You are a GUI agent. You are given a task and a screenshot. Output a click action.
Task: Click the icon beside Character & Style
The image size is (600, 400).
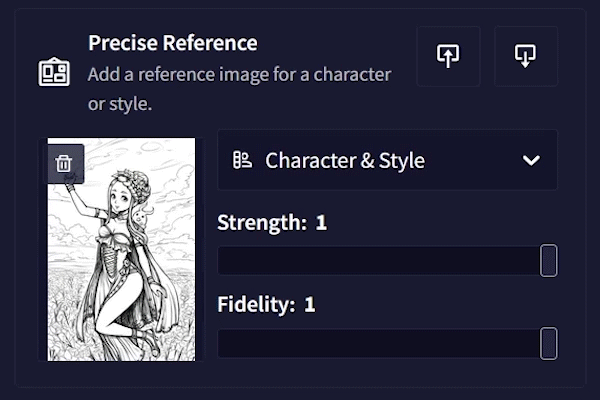click(x=242, y=160)
